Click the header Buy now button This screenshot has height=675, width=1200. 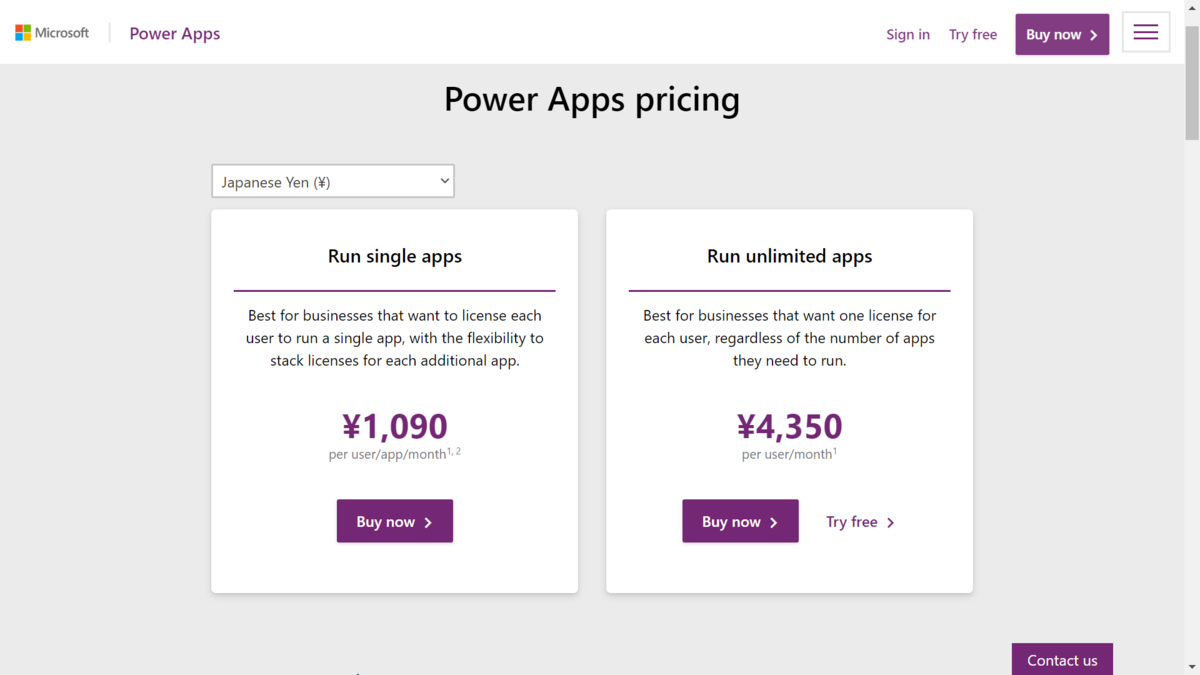tap(1062, 34)
